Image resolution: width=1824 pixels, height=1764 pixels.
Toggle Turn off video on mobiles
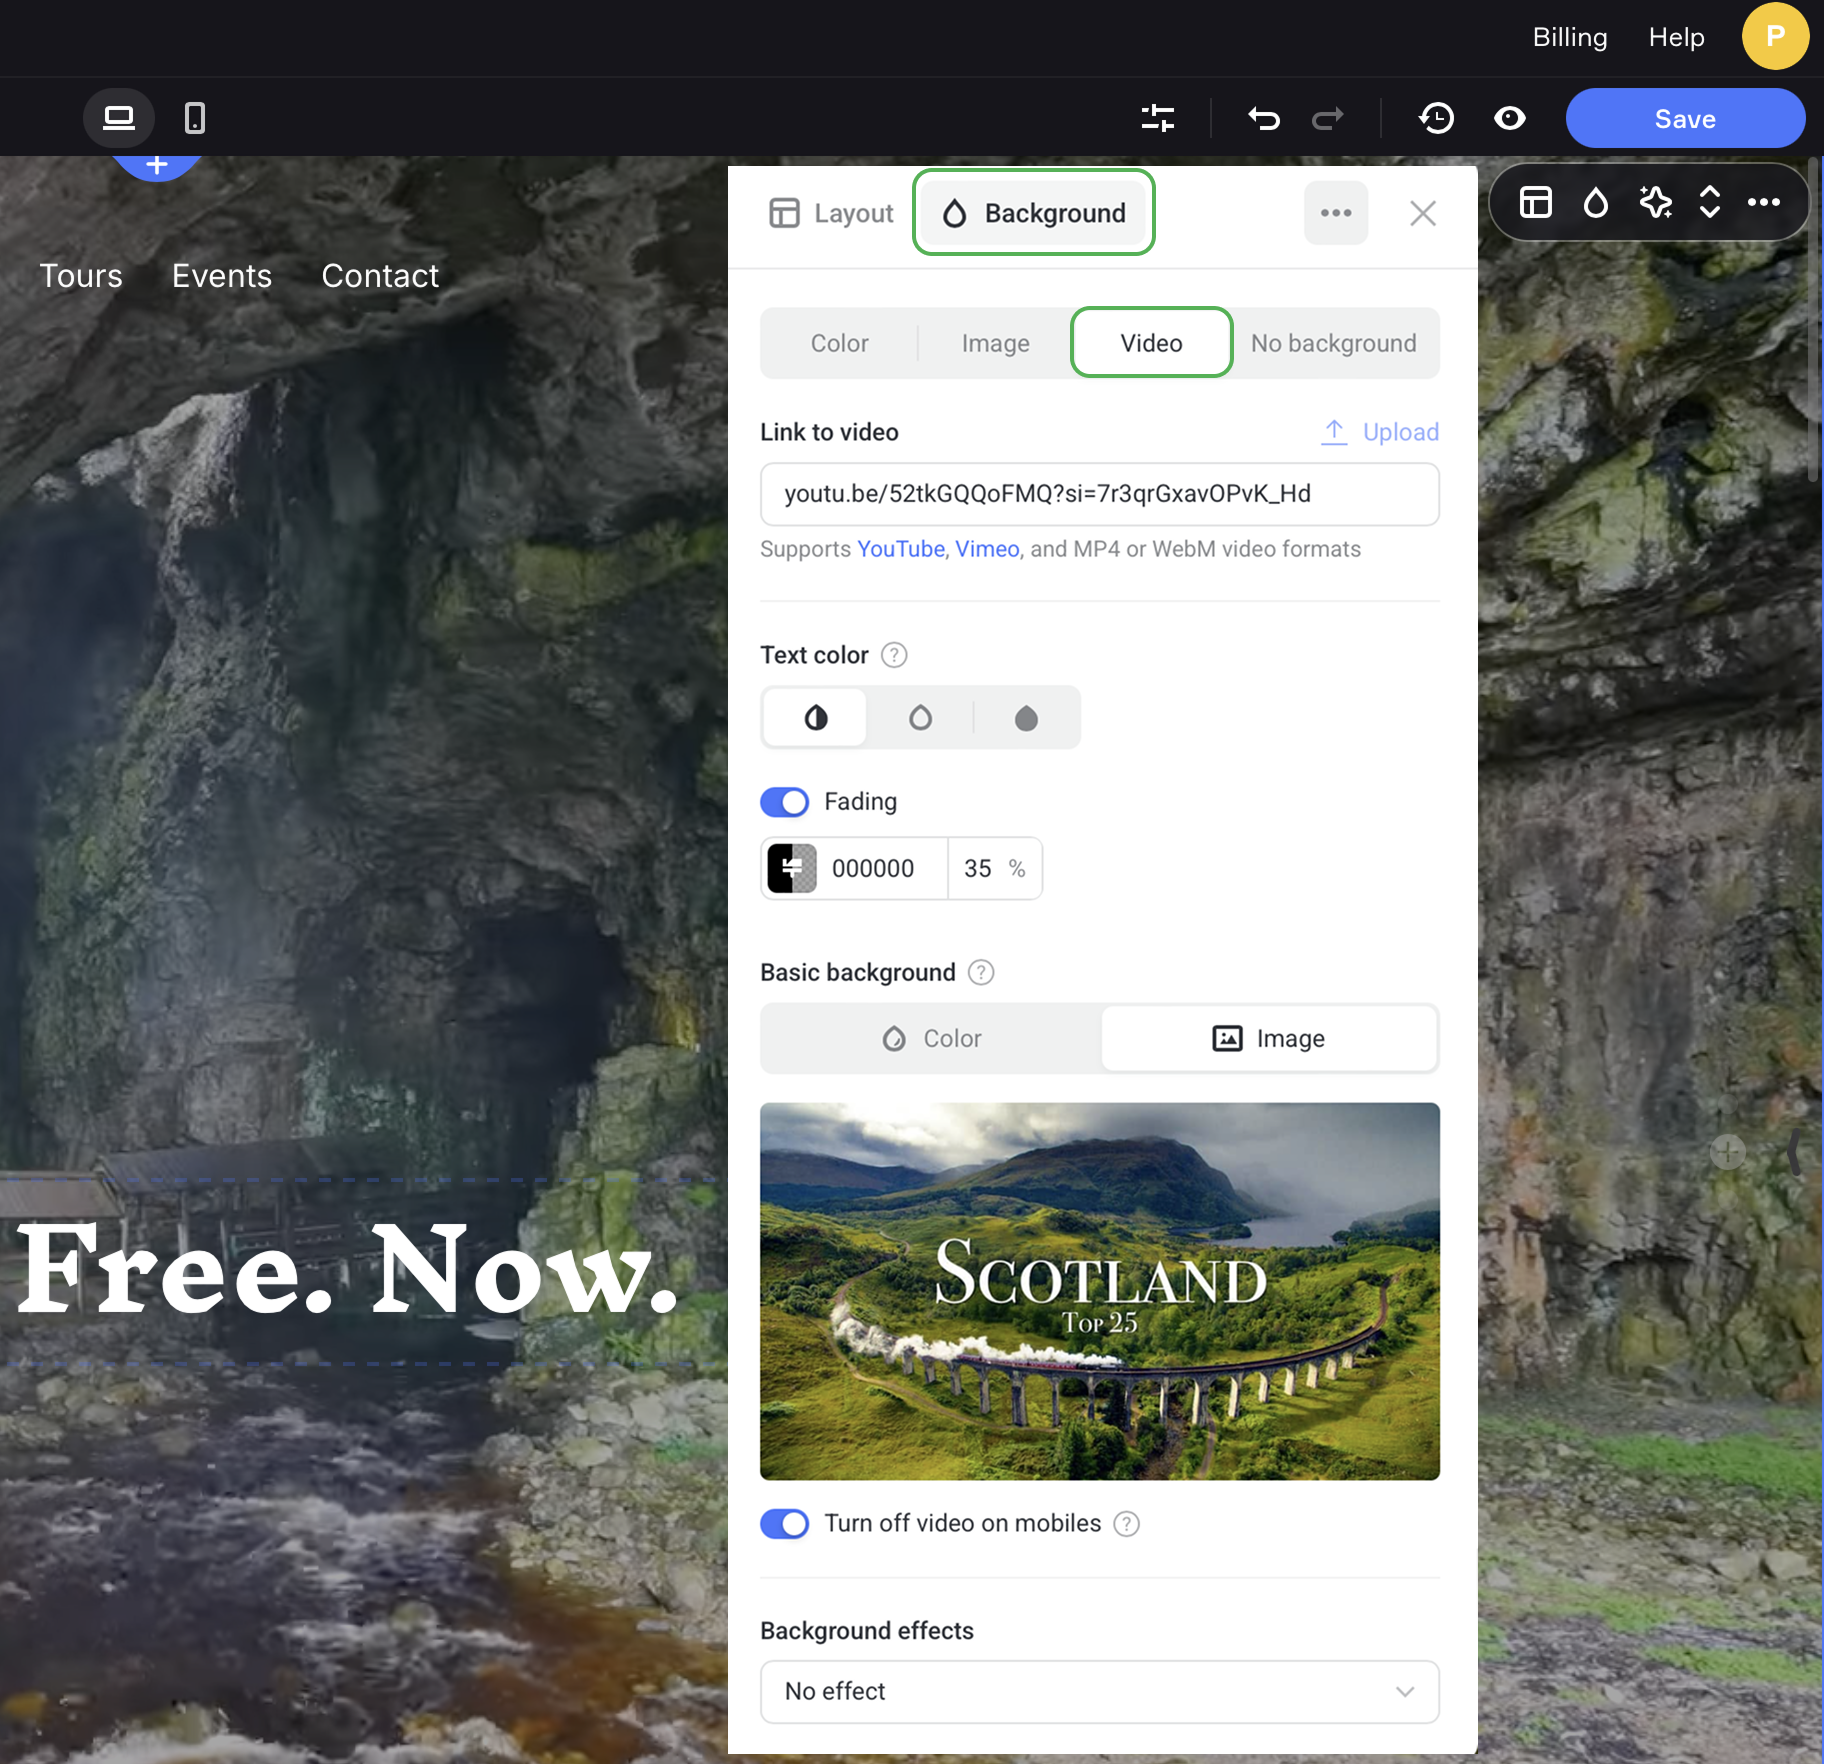[x=785, y=1523]
